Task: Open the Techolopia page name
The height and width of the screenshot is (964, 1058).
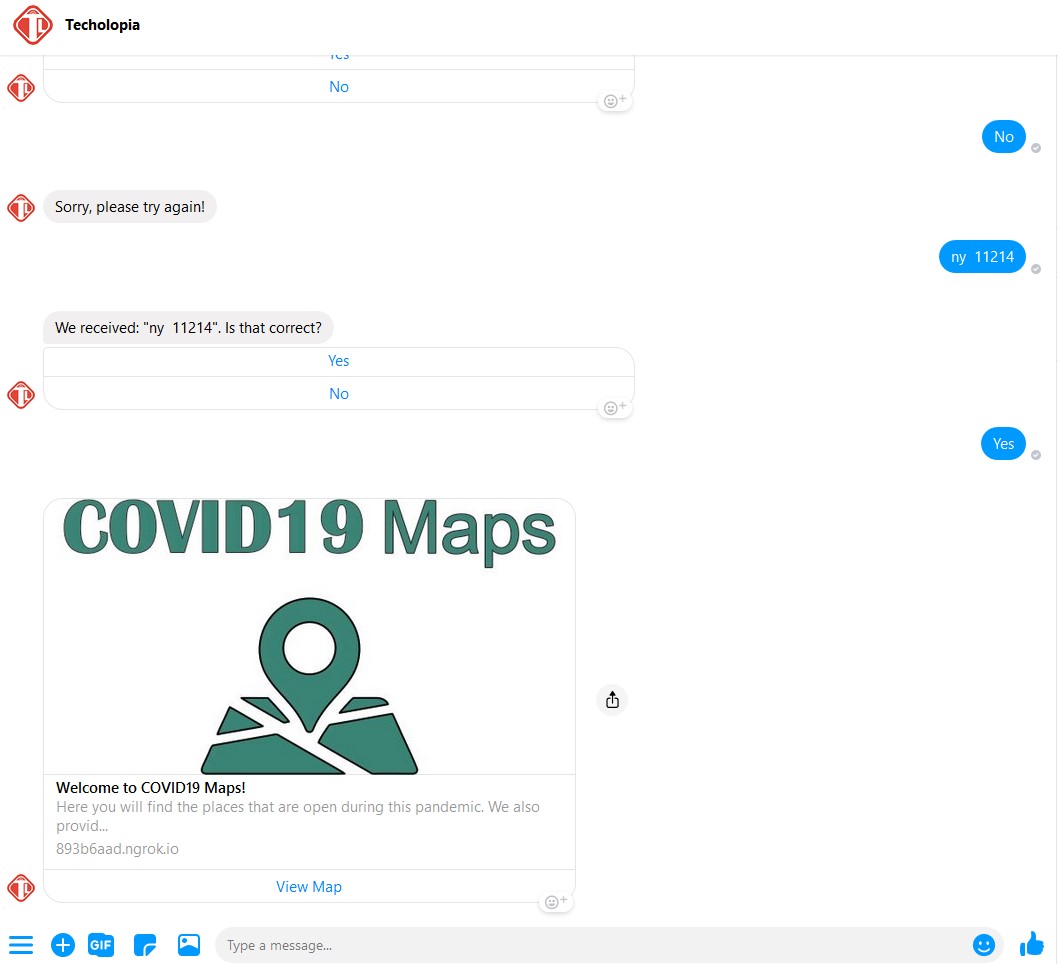Action: coord(103,25)
